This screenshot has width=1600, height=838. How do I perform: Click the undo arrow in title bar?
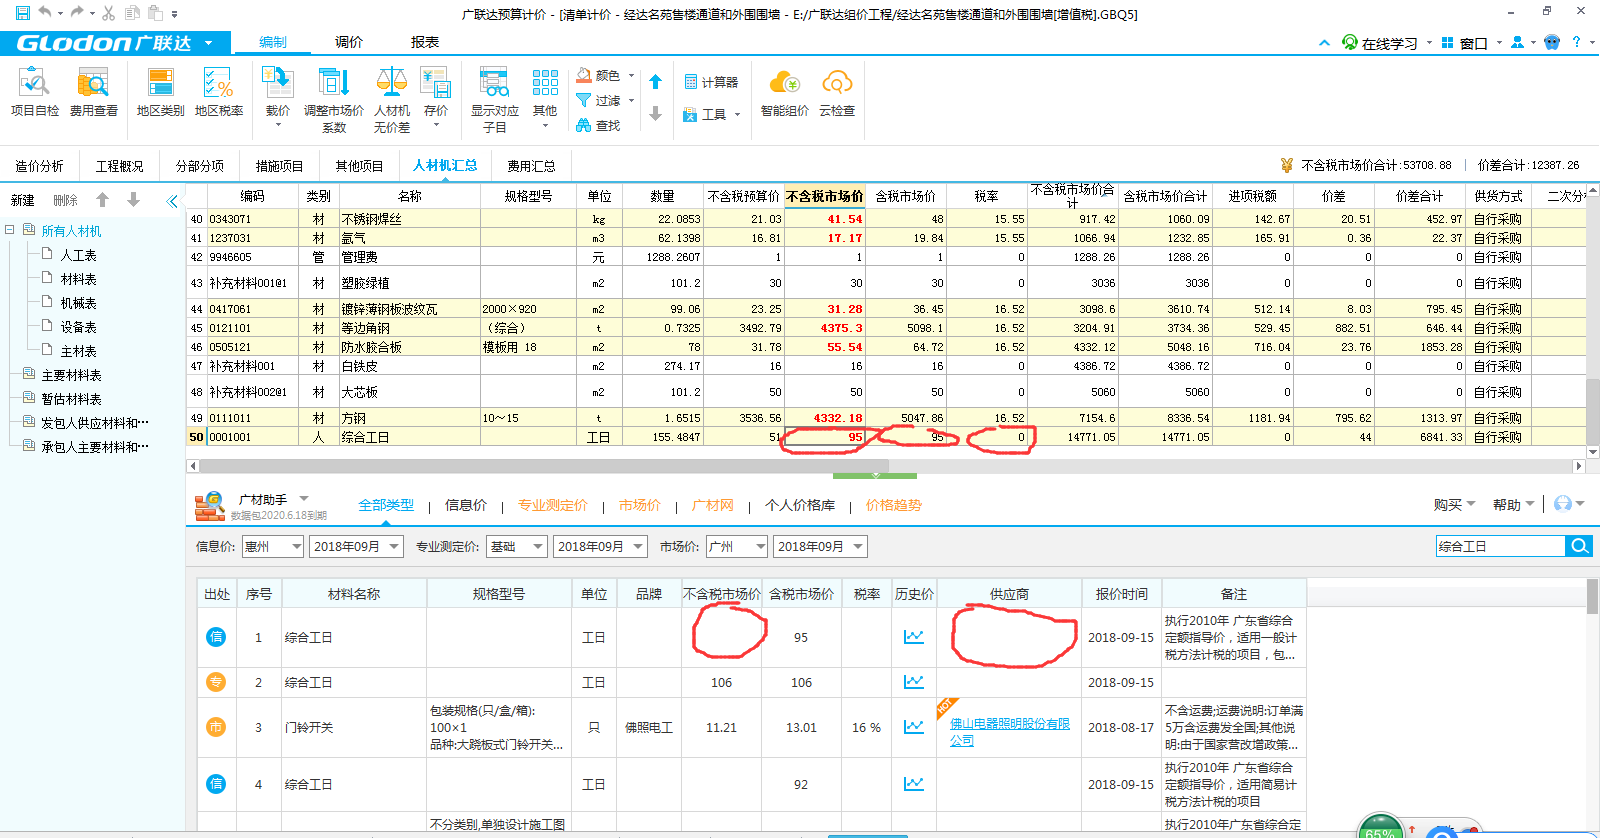tap(45, 13)
